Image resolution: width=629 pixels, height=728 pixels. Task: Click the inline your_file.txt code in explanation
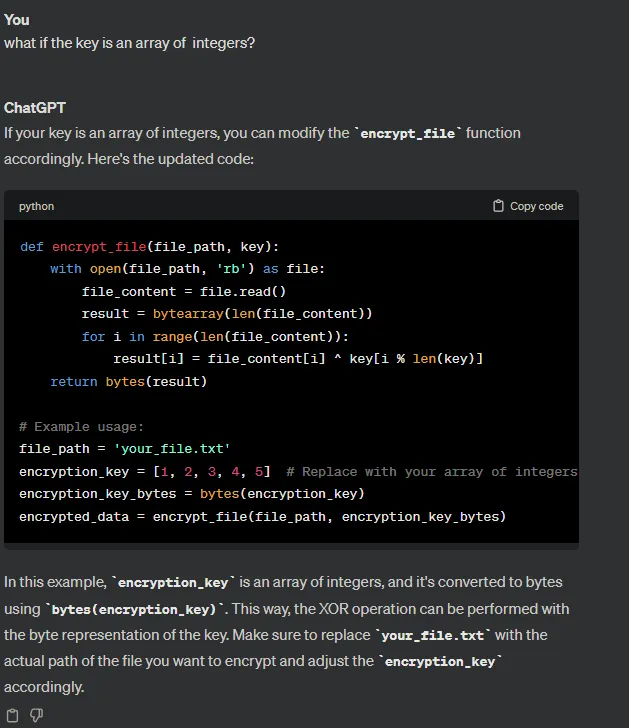point(433,636)
